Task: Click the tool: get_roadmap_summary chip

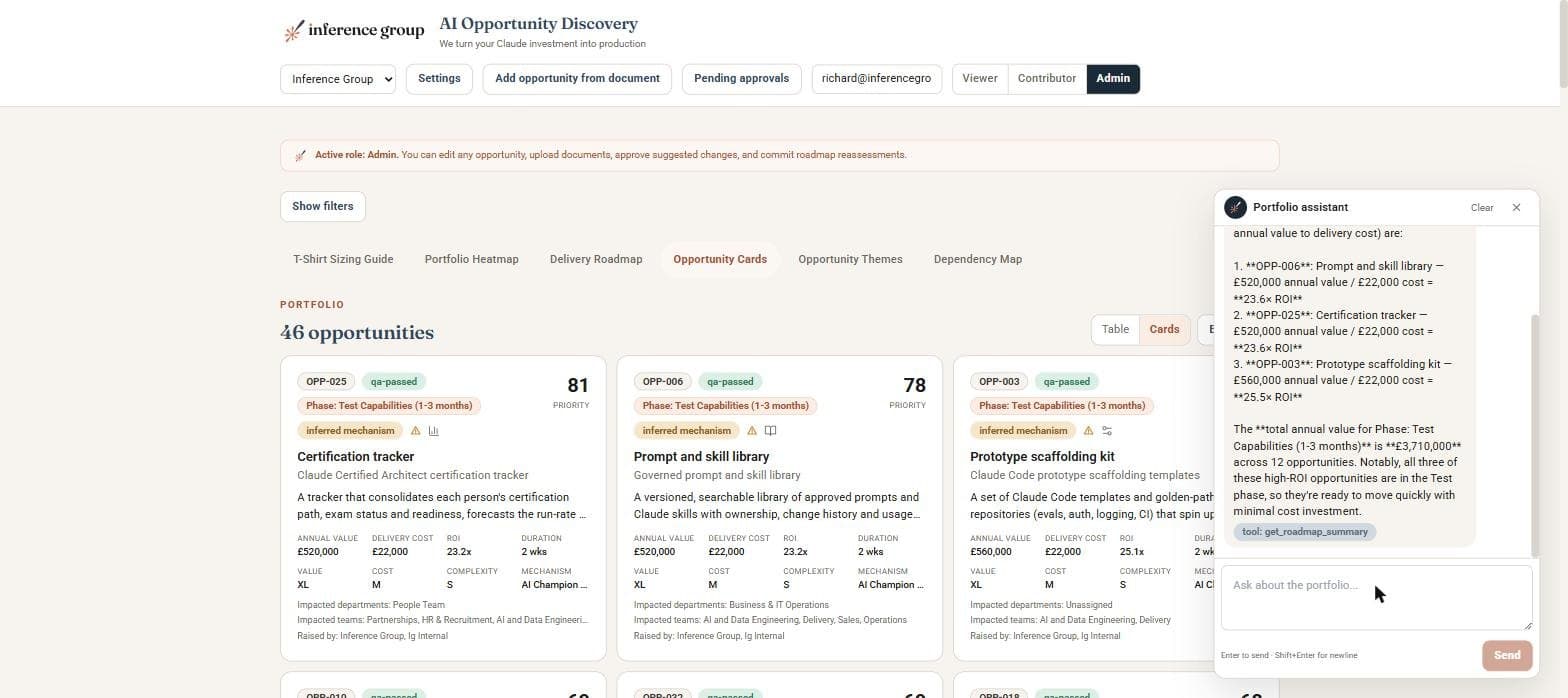Action: pos(1304,532)
